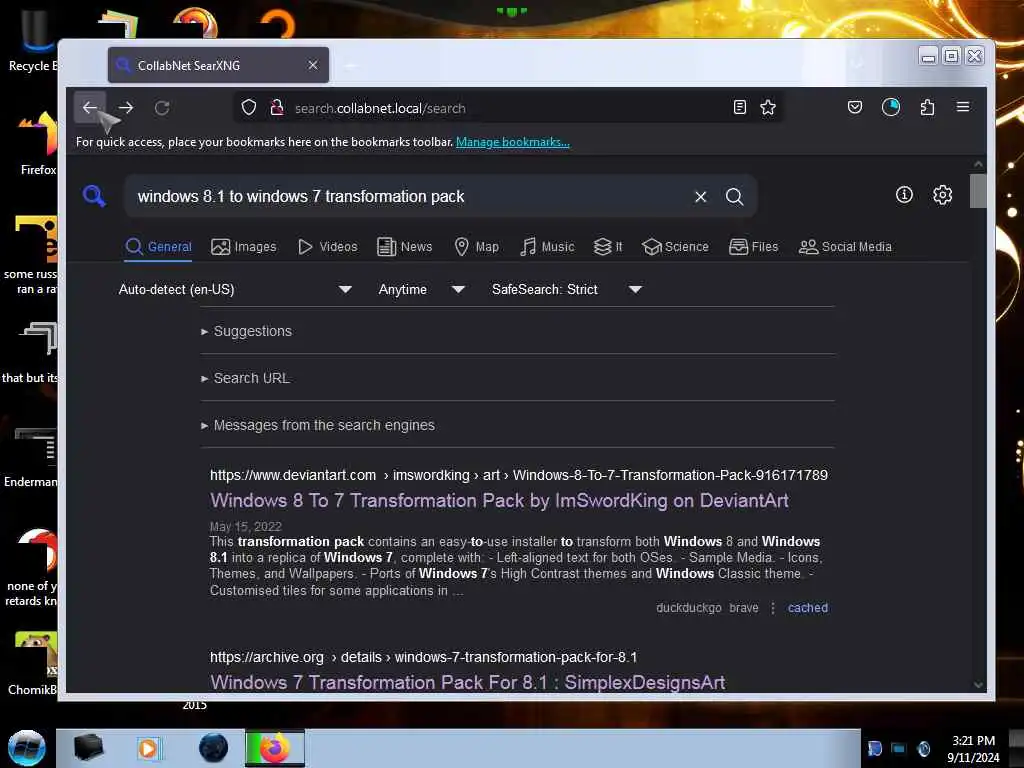Submit the search using the magnifier icon

(x=735, y=197)
